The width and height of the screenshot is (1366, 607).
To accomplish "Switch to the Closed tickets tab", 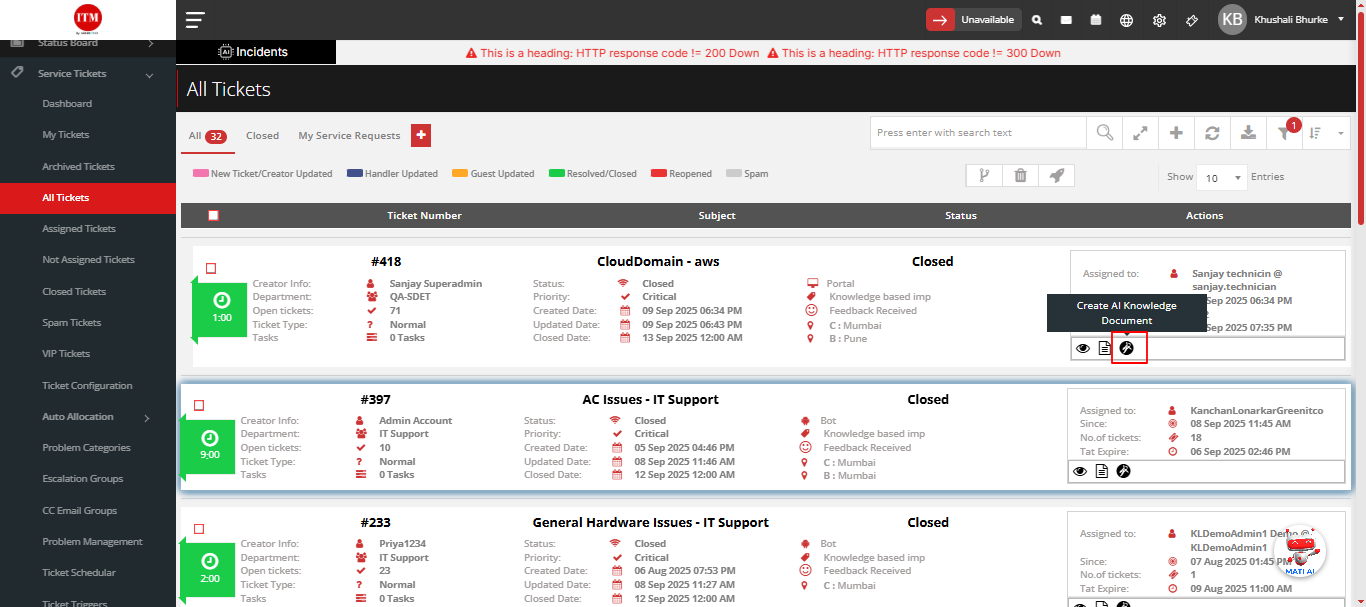I will click(x=262, y=136).
